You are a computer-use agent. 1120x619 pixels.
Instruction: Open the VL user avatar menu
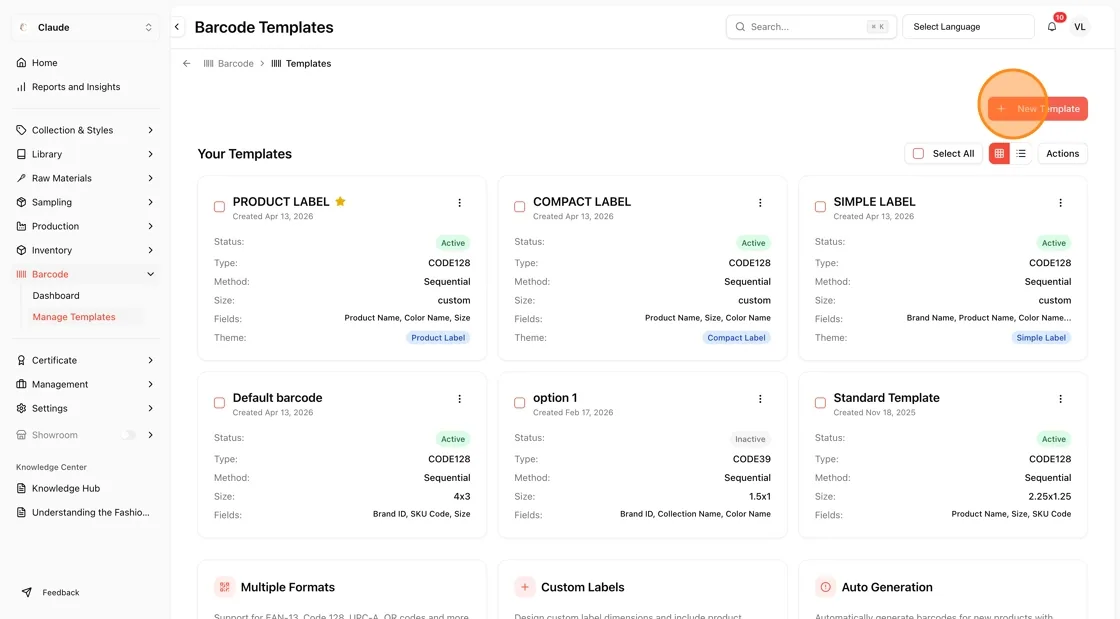tap(1079, 27)
